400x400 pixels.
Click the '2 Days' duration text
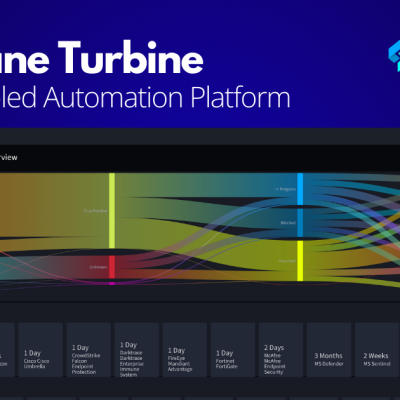point(274,348)
